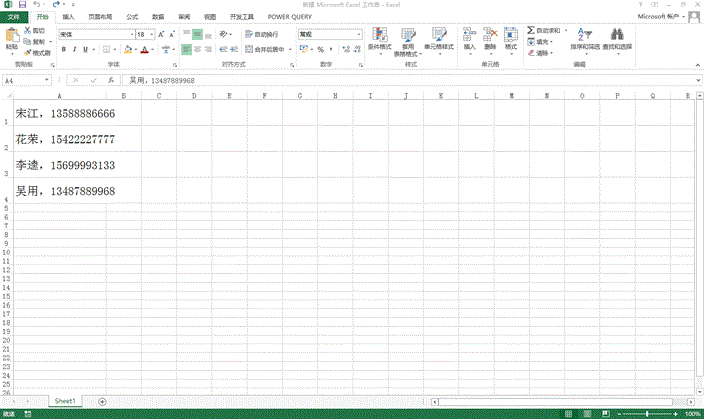Open the POWER QUERY ribbon tab
704x419 pixels.
288,17
